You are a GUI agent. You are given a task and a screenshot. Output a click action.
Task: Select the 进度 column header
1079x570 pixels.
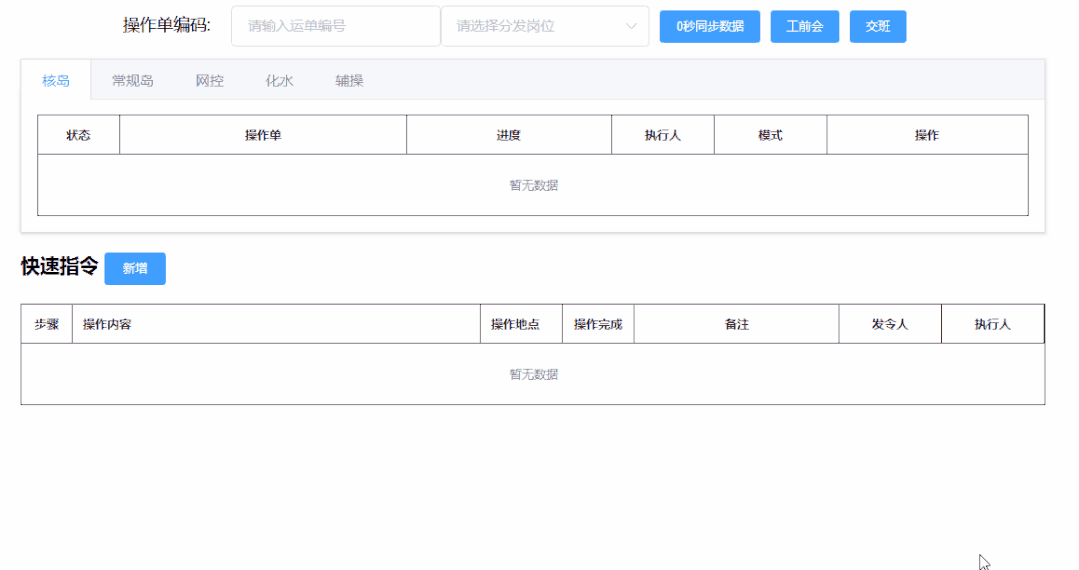coord(508,135)
